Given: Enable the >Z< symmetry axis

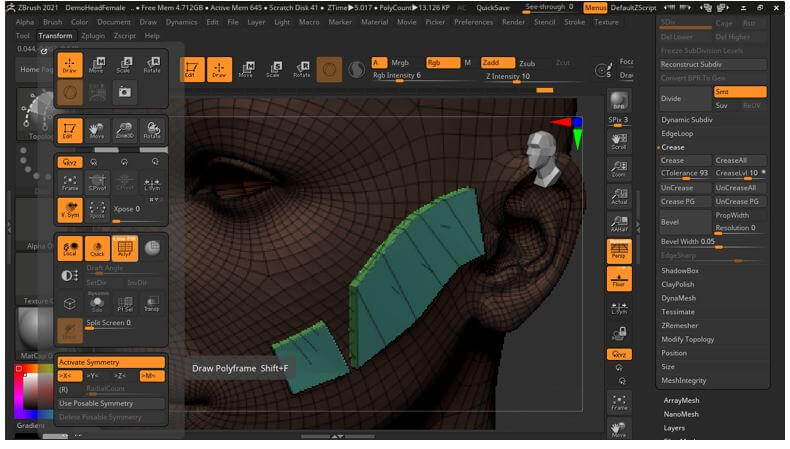Looking at the screenshot, I should coord(120,375).
